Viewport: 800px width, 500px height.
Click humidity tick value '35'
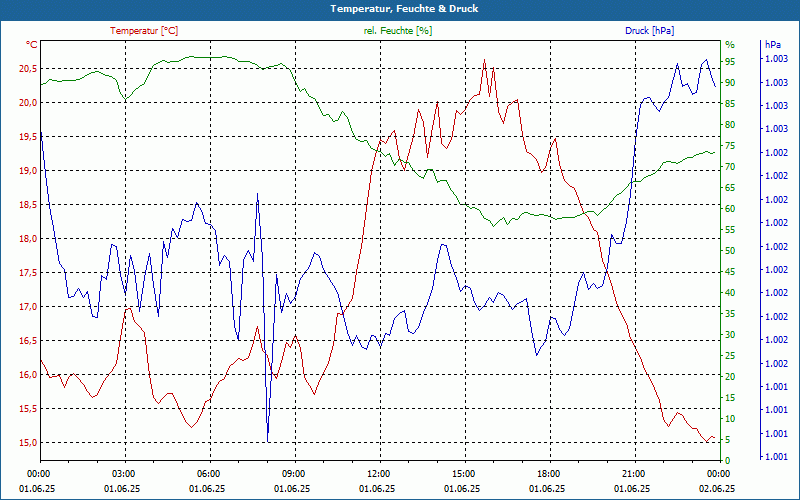click(x=730, y=314)
